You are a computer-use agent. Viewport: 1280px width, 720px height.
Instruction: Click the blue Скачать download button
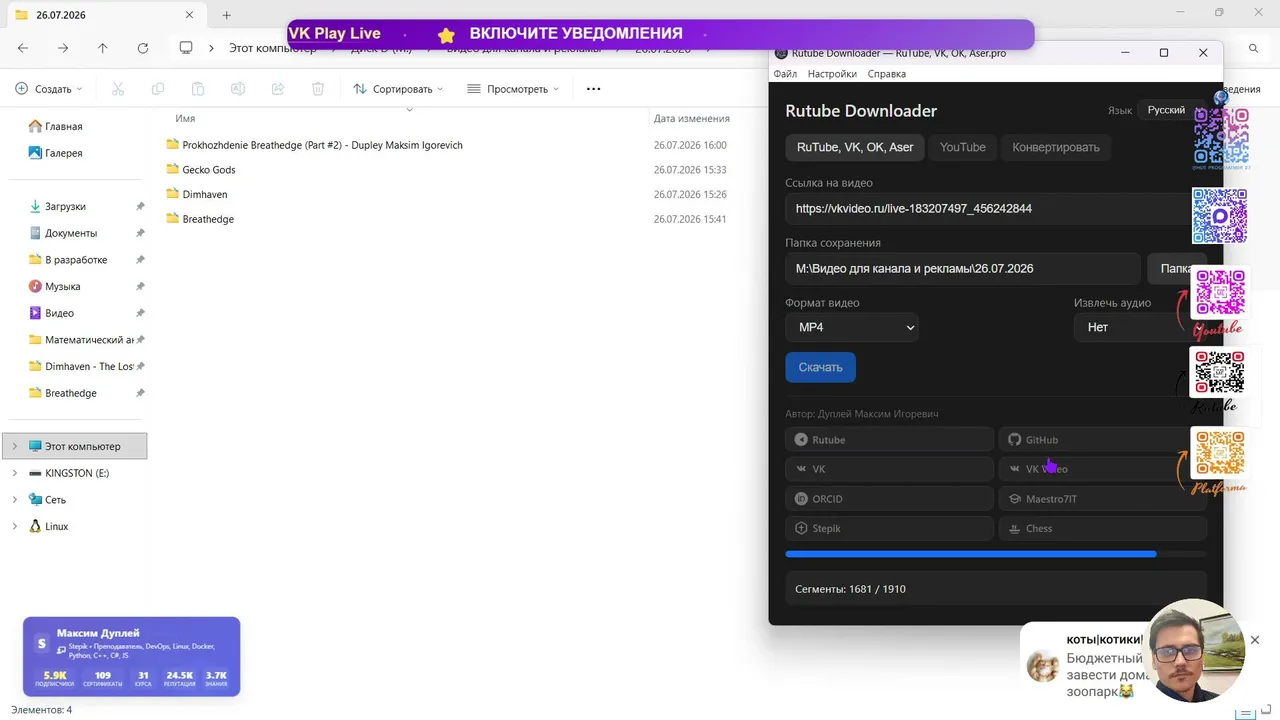tap(821, 367)
